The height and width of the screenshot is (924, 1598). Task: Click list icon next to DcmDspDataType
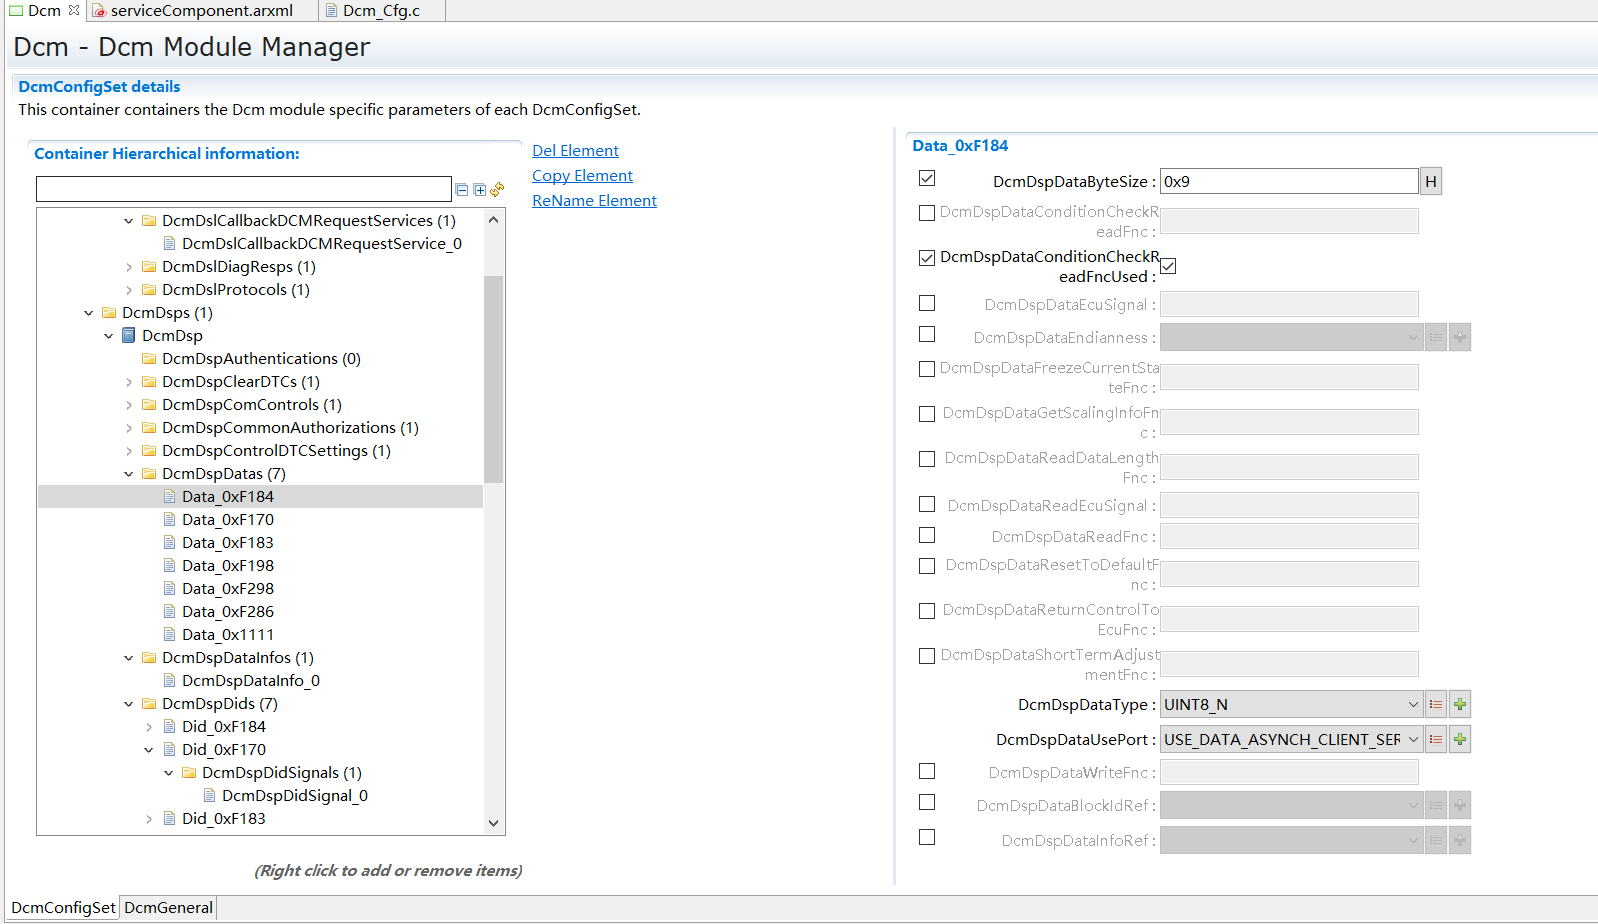point(1436,705)
